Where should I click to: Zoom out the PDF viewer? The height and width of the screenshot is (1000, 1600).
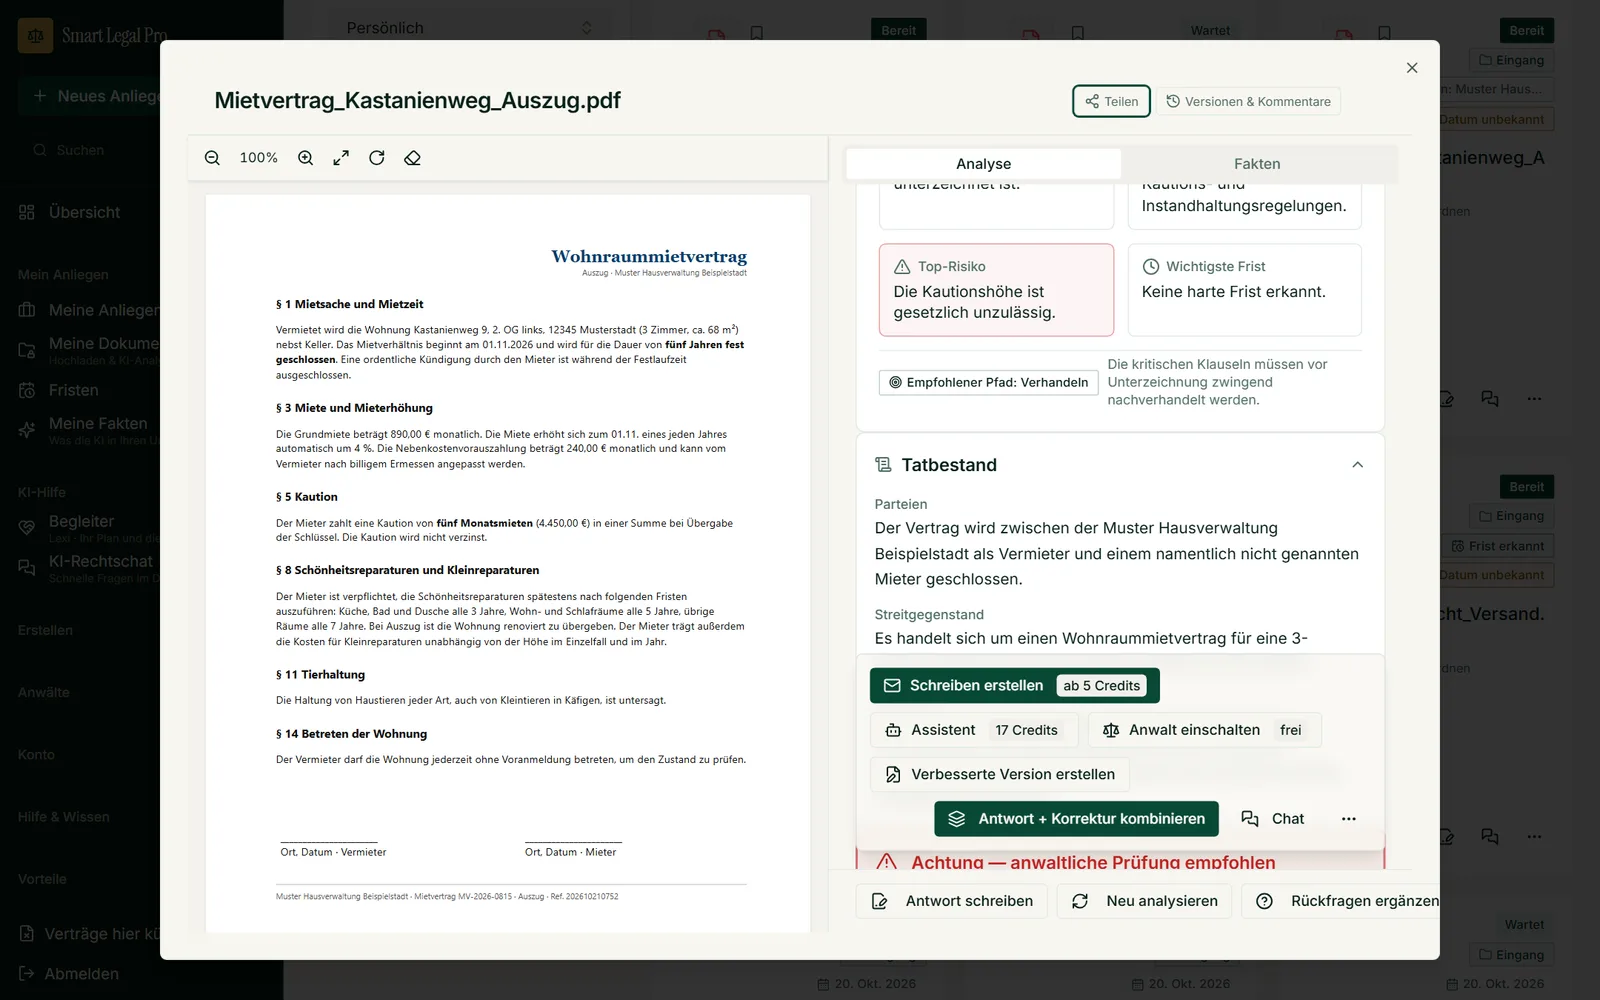[x=212, y=158]
